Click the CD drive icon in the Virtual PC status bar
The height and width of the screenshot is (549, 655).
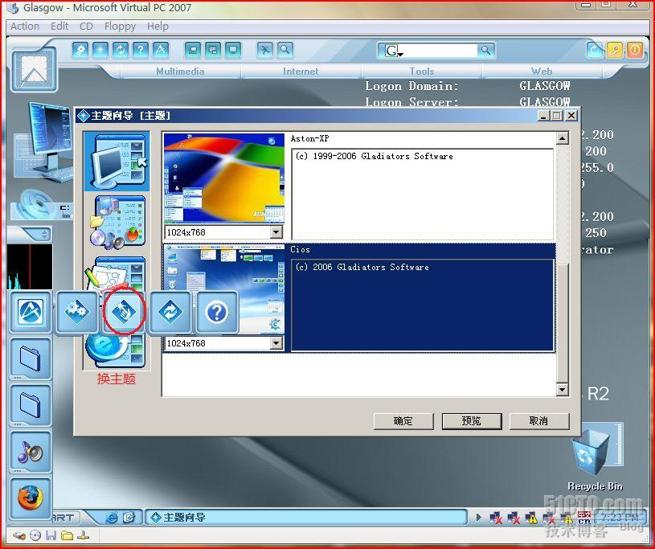tap(36, 535)
